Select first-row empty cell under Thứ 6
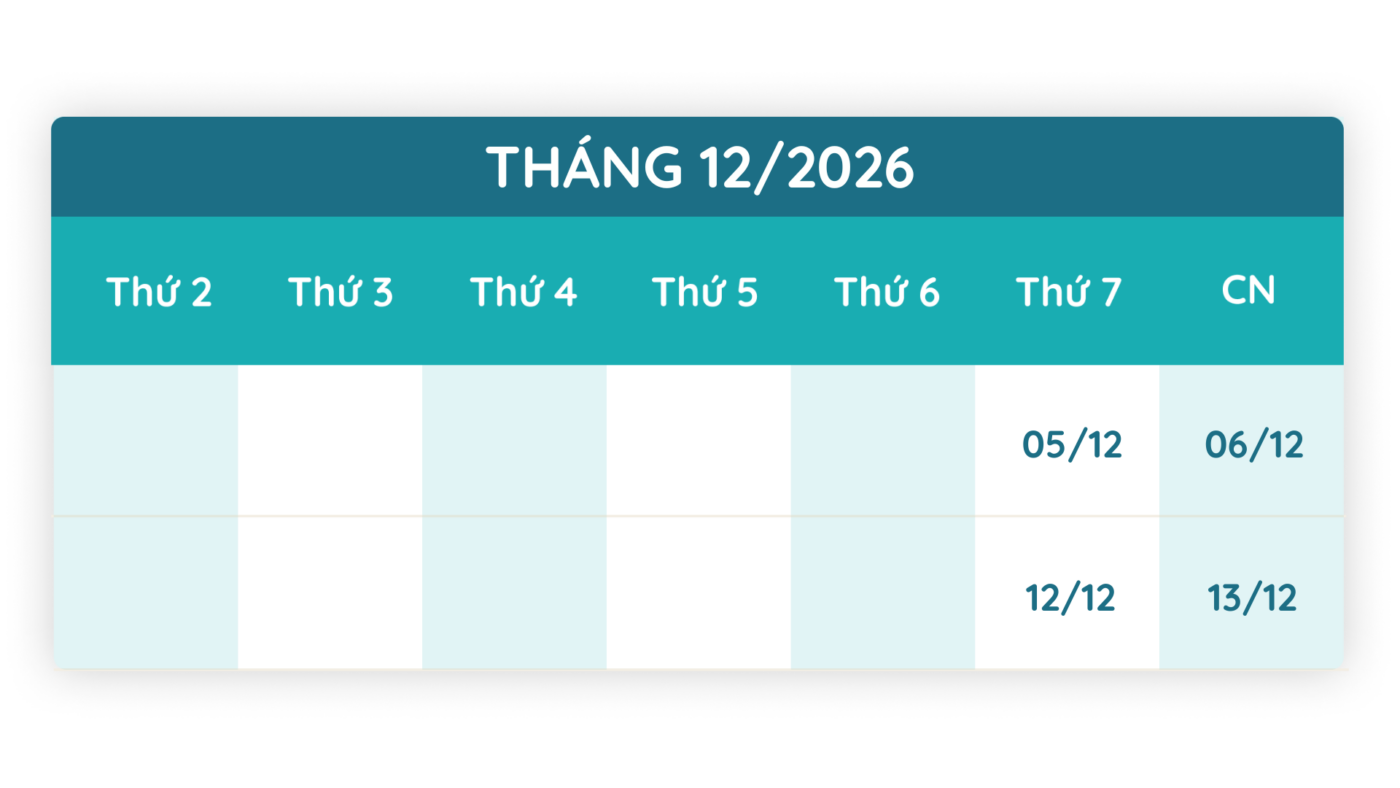This screenshot has height=788, width=1400. coord(883,440)
